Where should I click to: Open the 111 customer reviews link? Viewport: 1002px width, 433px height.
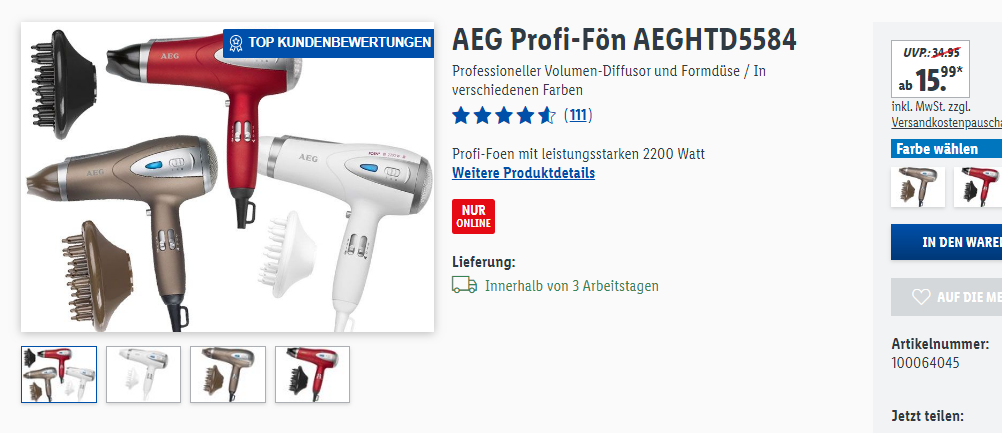[x=578, y=116]
